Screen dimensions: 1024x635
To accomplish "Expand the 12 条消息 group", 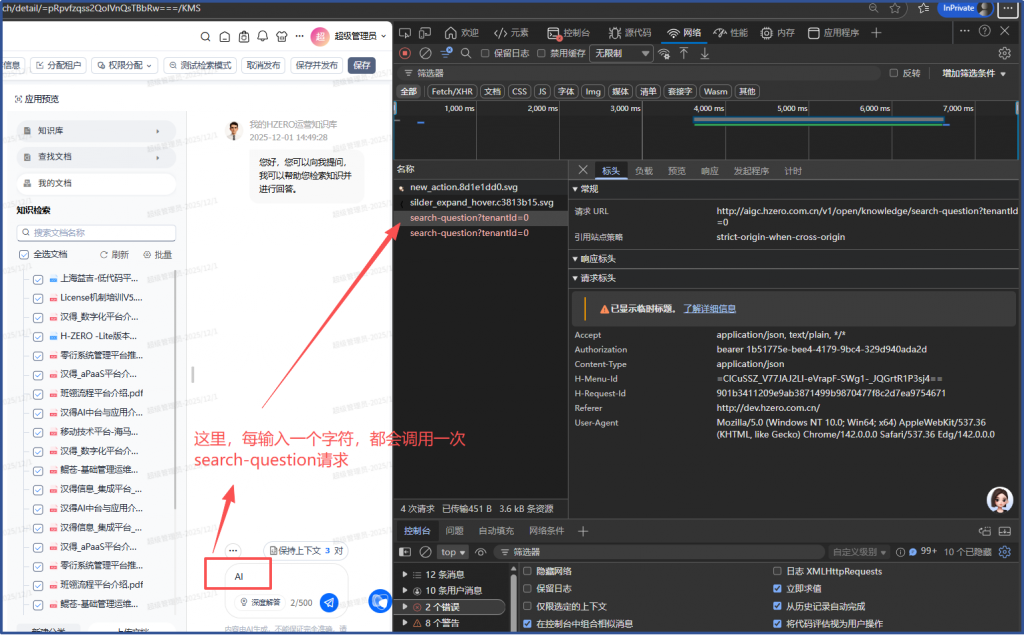I will click(404, 574).
